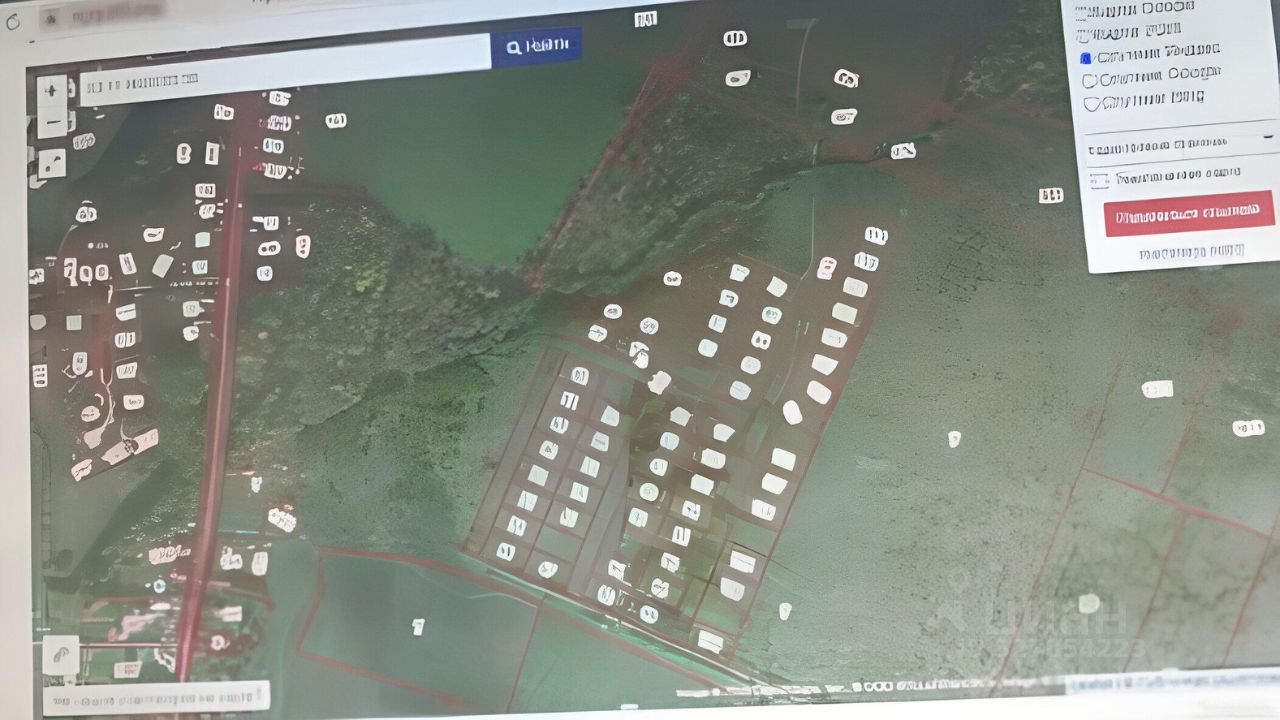Click the link icon button at the map's bottom-left

[61, 655]
